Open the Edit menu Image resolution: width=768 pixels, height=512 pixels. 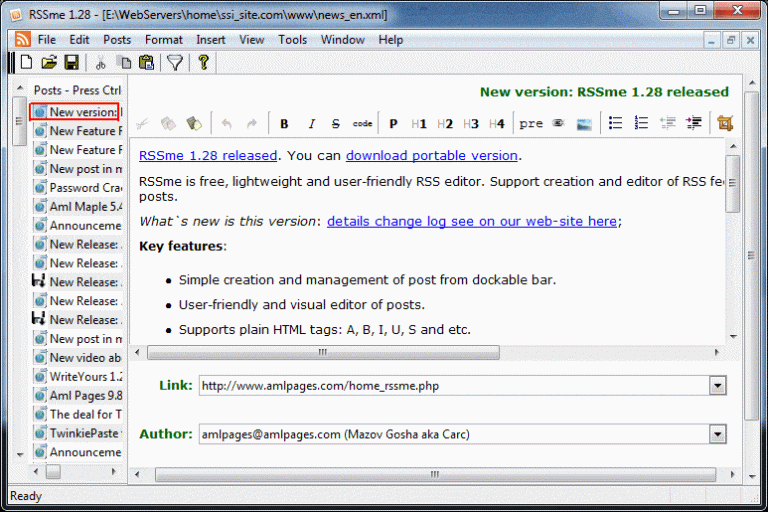coord(79,40)
